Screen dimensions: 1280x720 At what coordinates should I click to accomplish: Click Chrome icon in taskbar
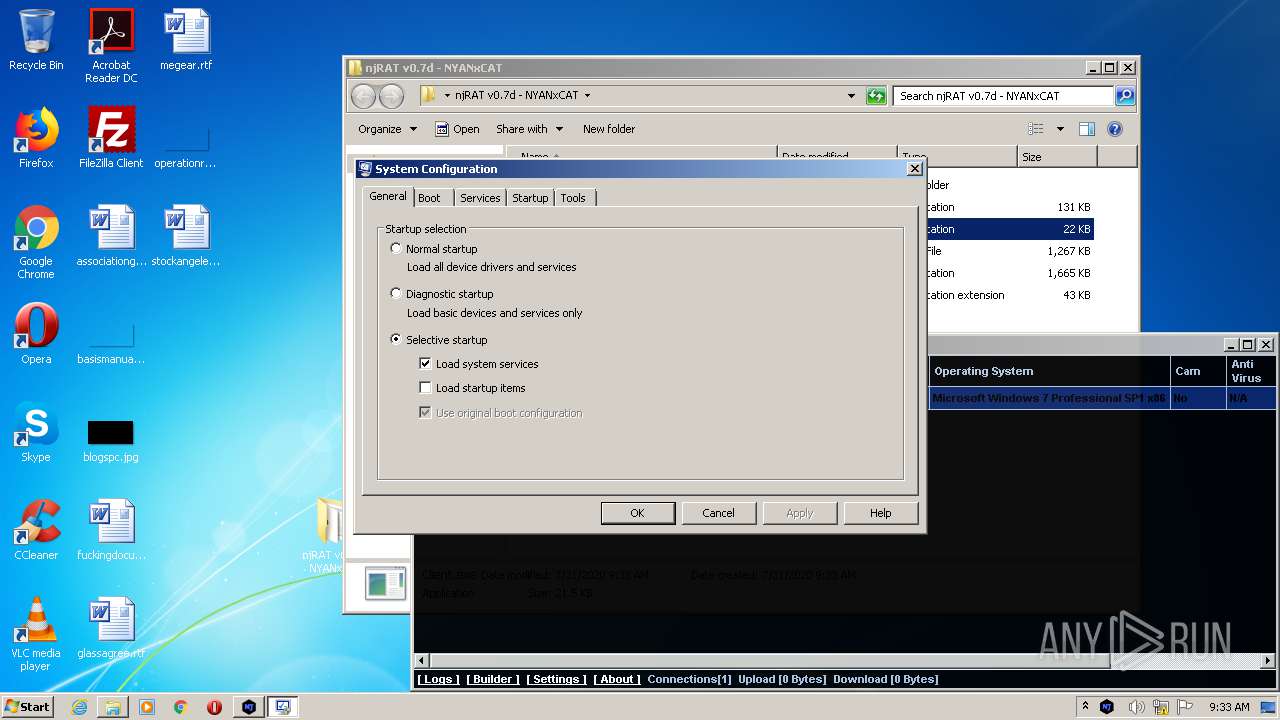click(181, 706)
